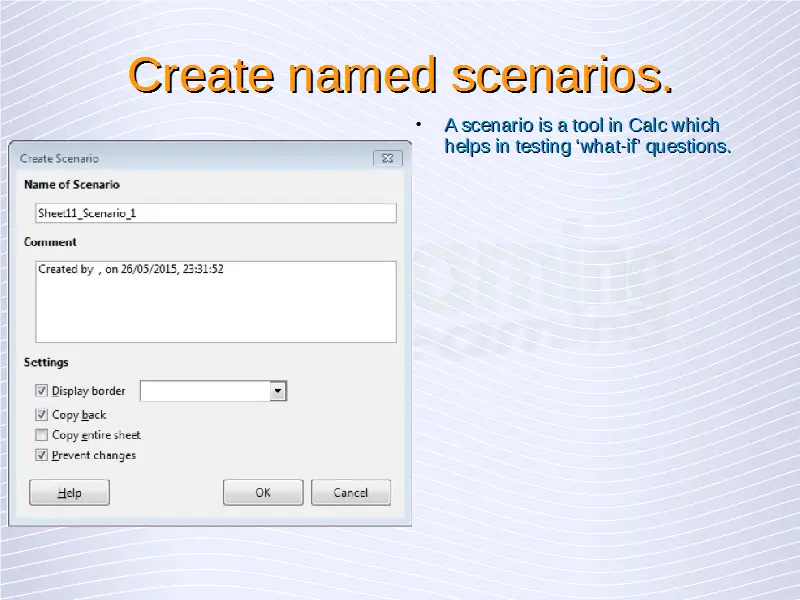Click inside the Comment text area
Image resolution: width=800 pixels, height=600 pixels.
point(215,302)
